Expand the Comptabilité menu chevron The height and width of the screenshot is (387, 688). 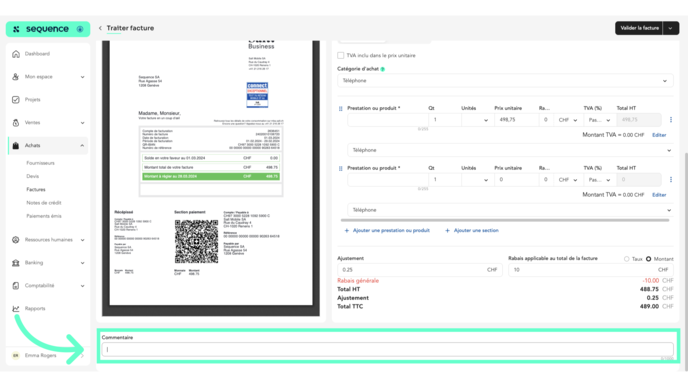tap(82, 286)
